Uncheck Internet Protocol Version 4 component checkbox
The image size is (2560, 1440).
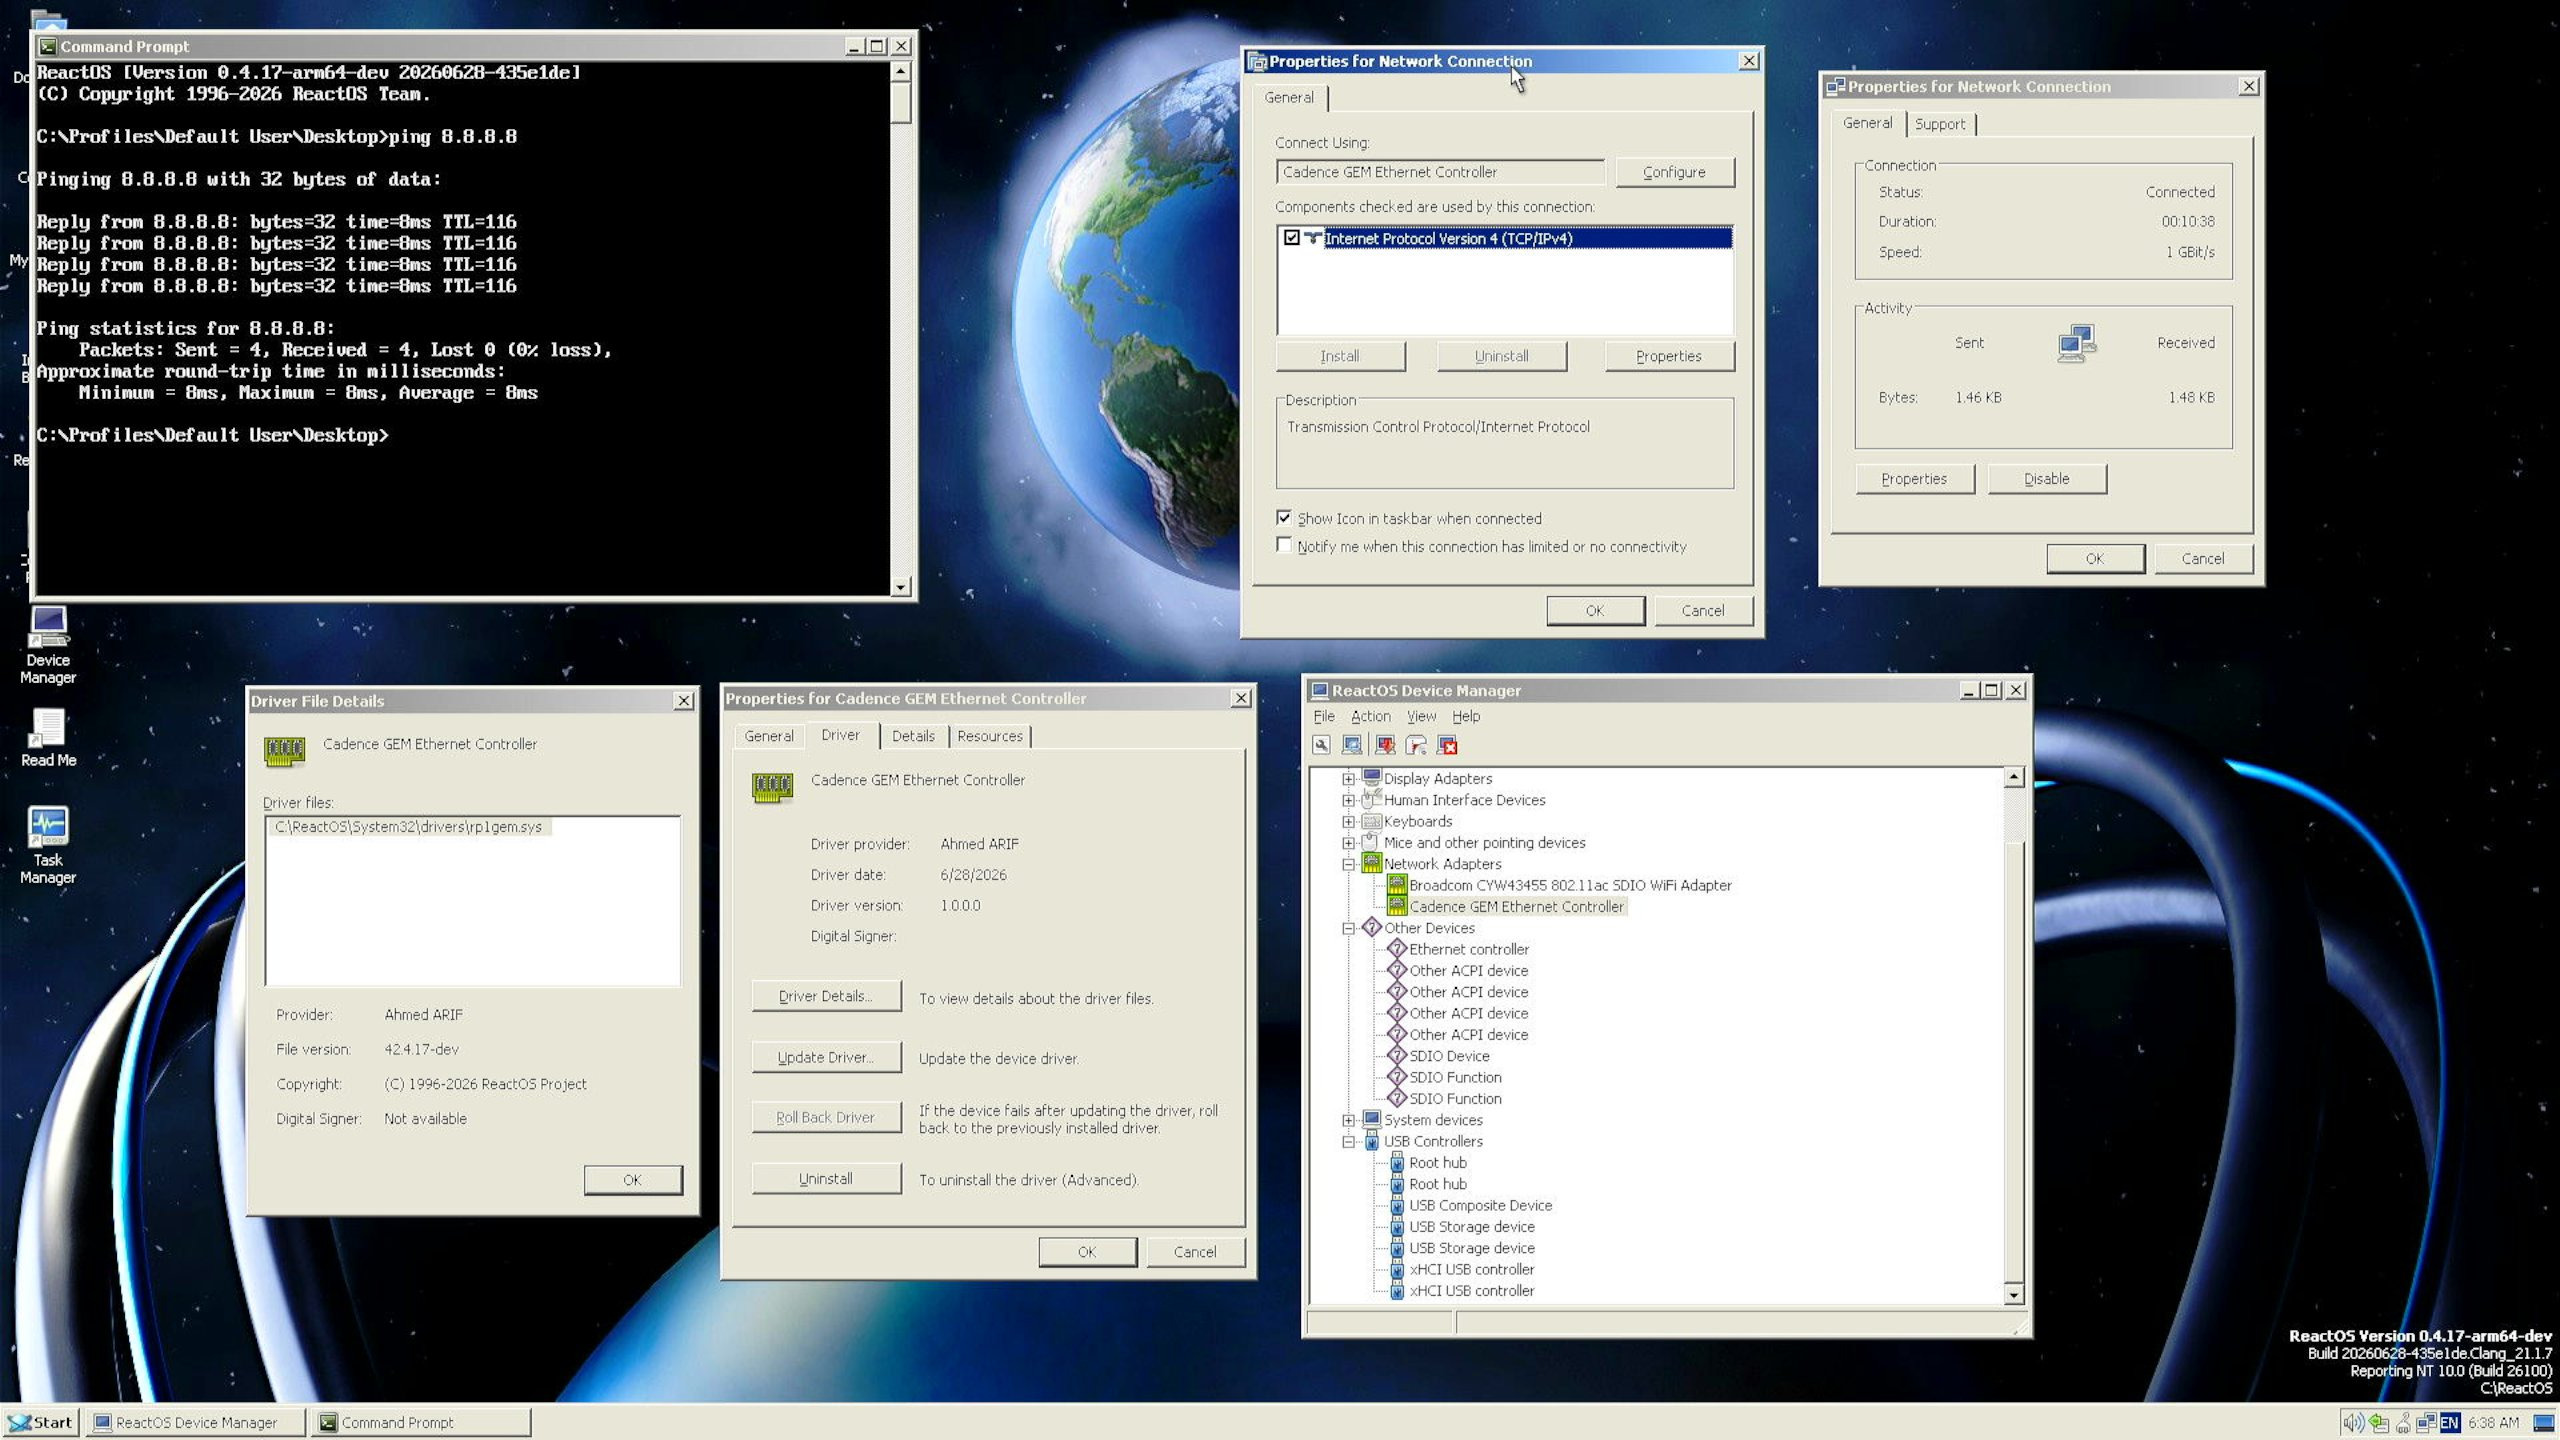[1291, 238]
